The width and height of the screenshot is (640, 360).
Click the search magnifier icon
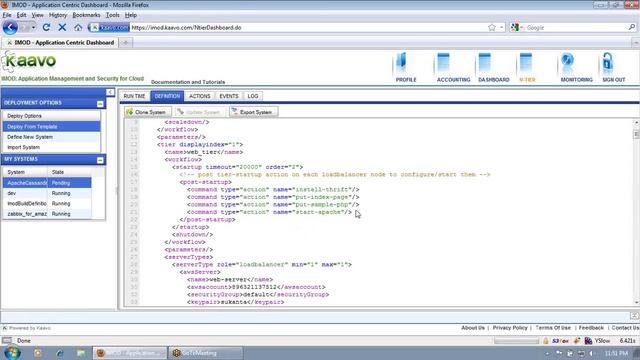click(x=632, y=27)
